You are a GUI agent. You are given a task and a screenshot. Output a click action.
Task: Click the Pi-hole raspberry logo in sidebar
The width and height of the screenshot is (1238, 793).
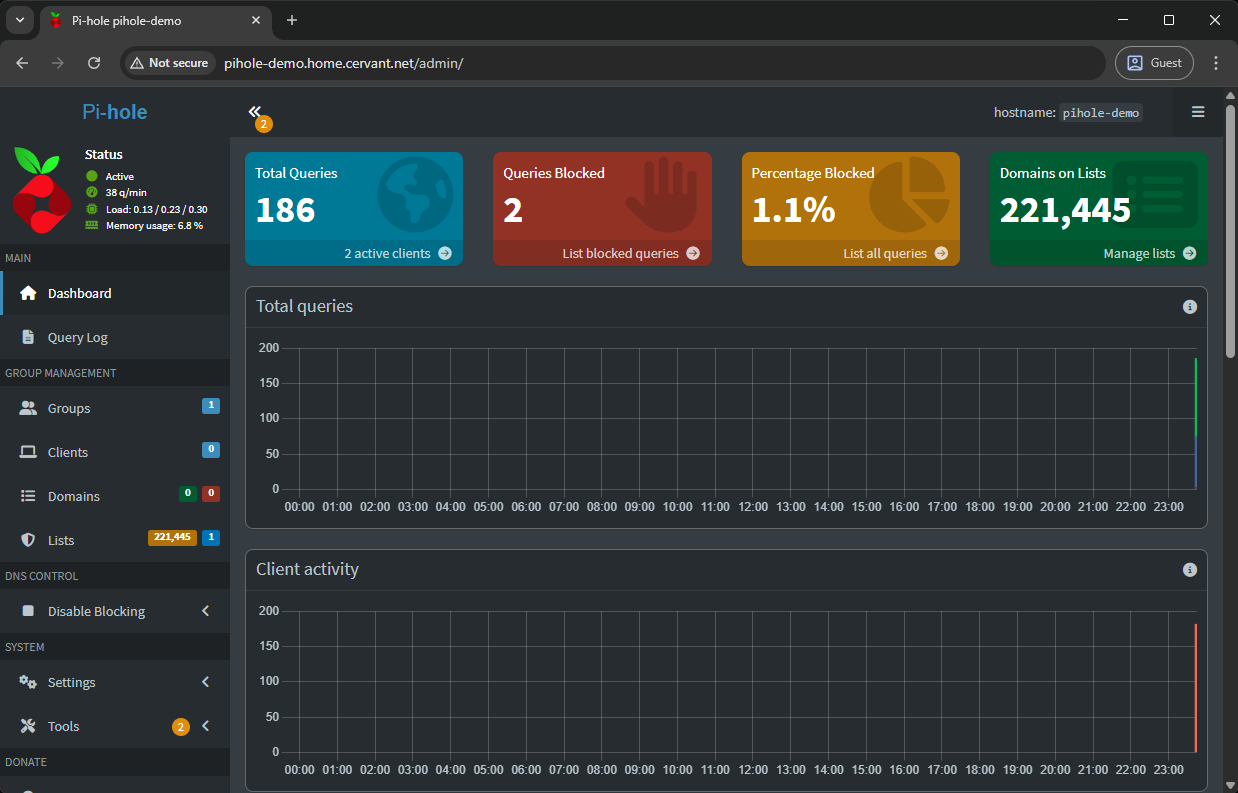coord(42,190)
